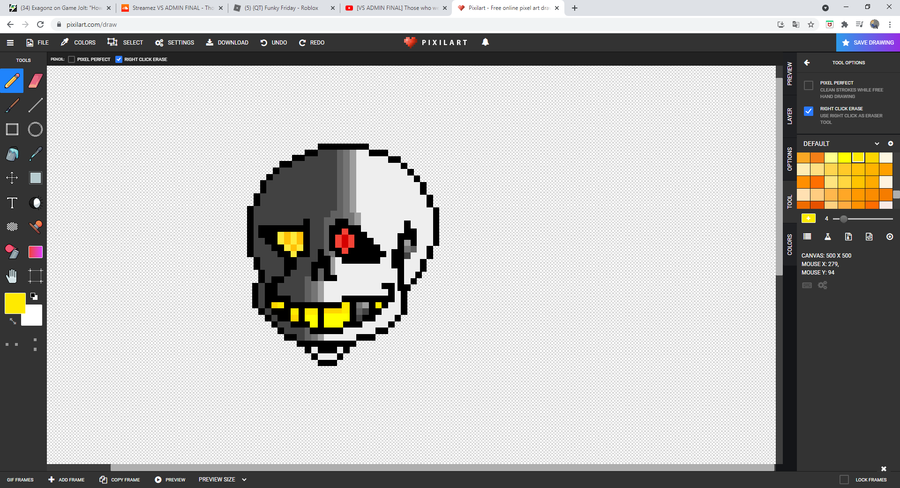Open a new browser tab

[x=575, y=8]
